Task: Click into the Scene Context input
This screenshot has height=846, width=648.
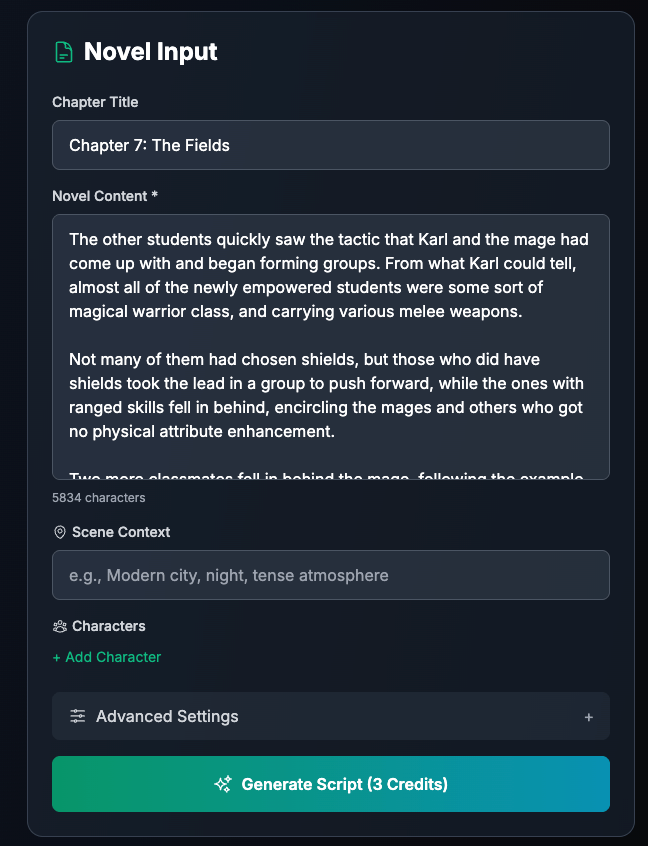Action: click(330, 575)
